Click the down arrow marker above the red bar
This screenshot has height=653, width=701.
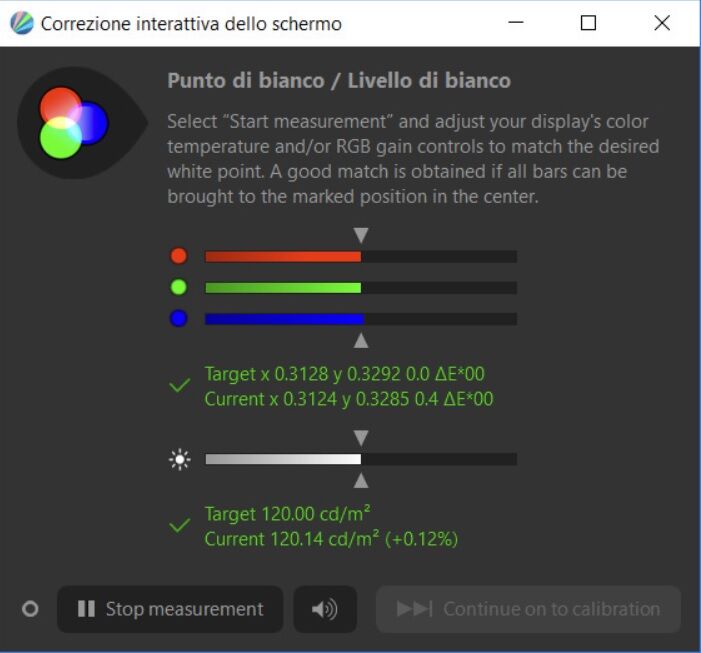click(361, 235)
